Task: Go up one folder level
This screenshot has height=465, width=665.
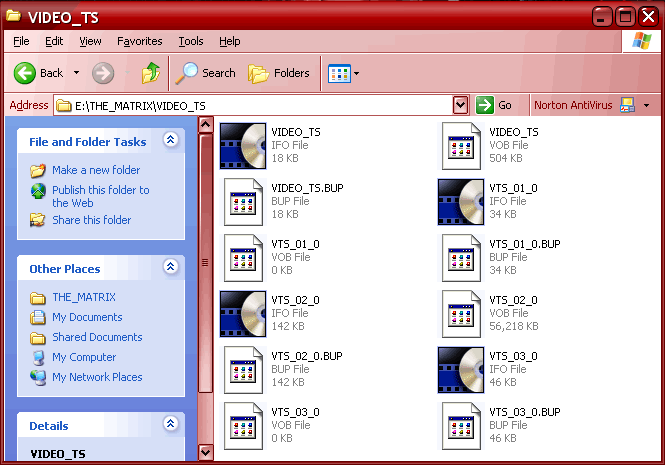Action: pos(151,73)
